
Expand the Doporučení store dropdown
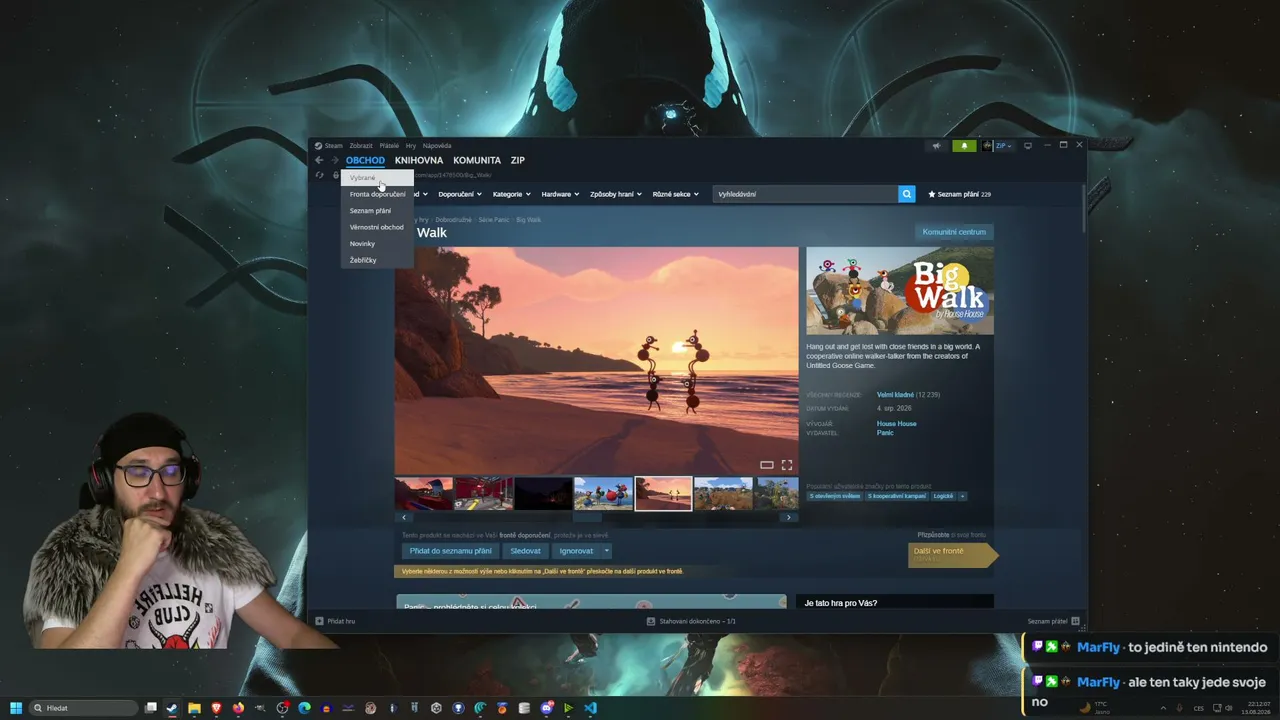(x=460, y=194)
